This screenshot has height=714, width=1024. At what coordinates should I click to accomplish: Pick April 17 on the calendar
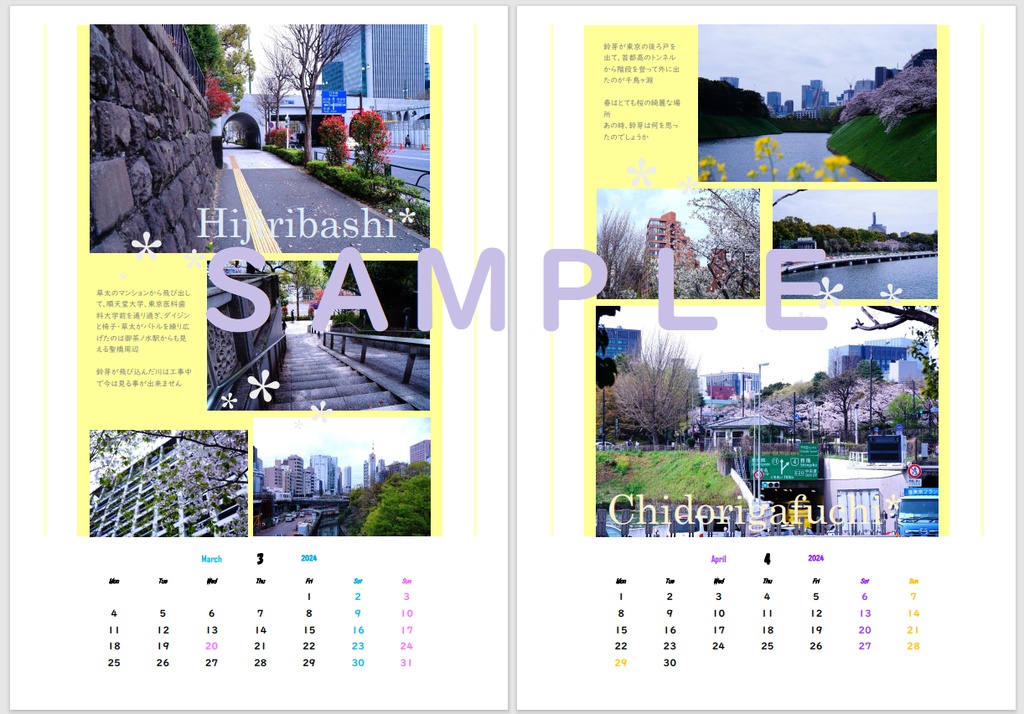click(x=718, y=630)
